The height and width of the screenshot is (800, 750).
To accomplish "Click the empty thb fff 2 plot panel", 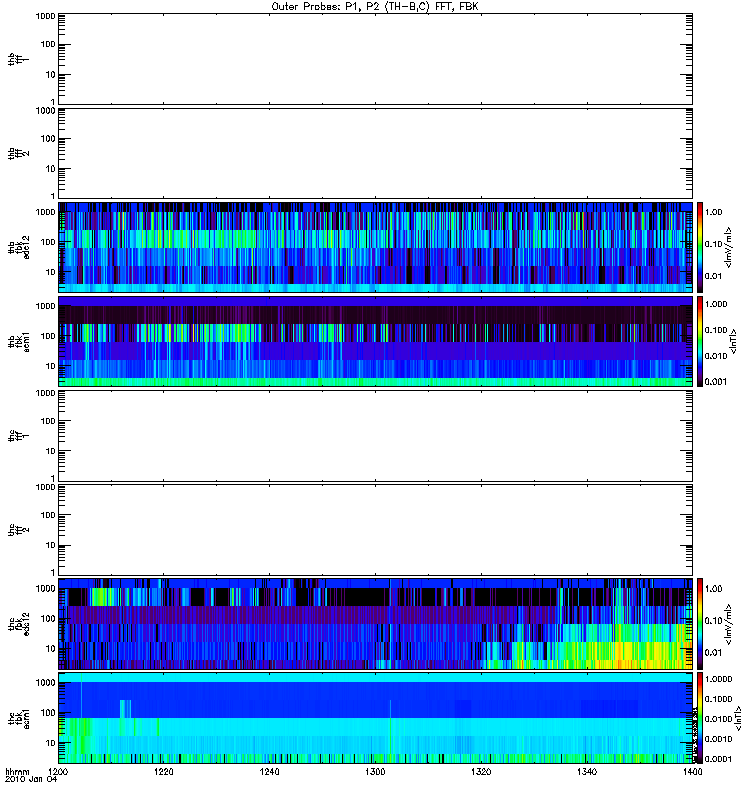I will (376, 153).
